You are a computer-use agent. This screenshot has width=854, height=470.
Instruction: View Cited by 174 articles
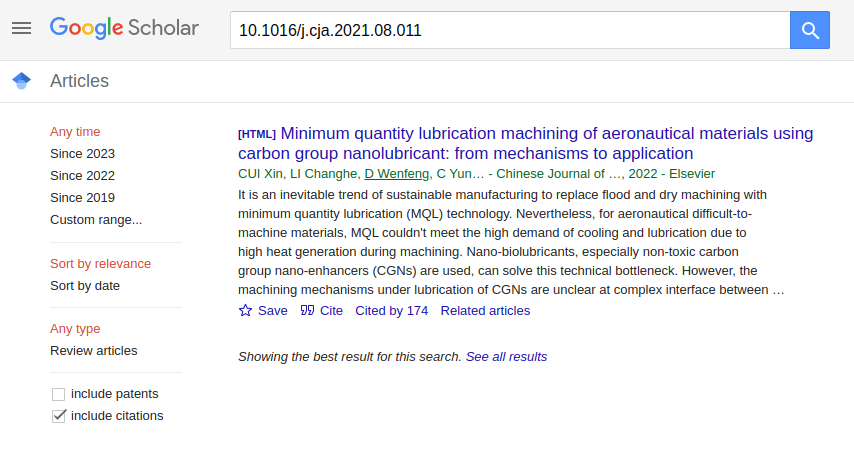coord(391,311)
